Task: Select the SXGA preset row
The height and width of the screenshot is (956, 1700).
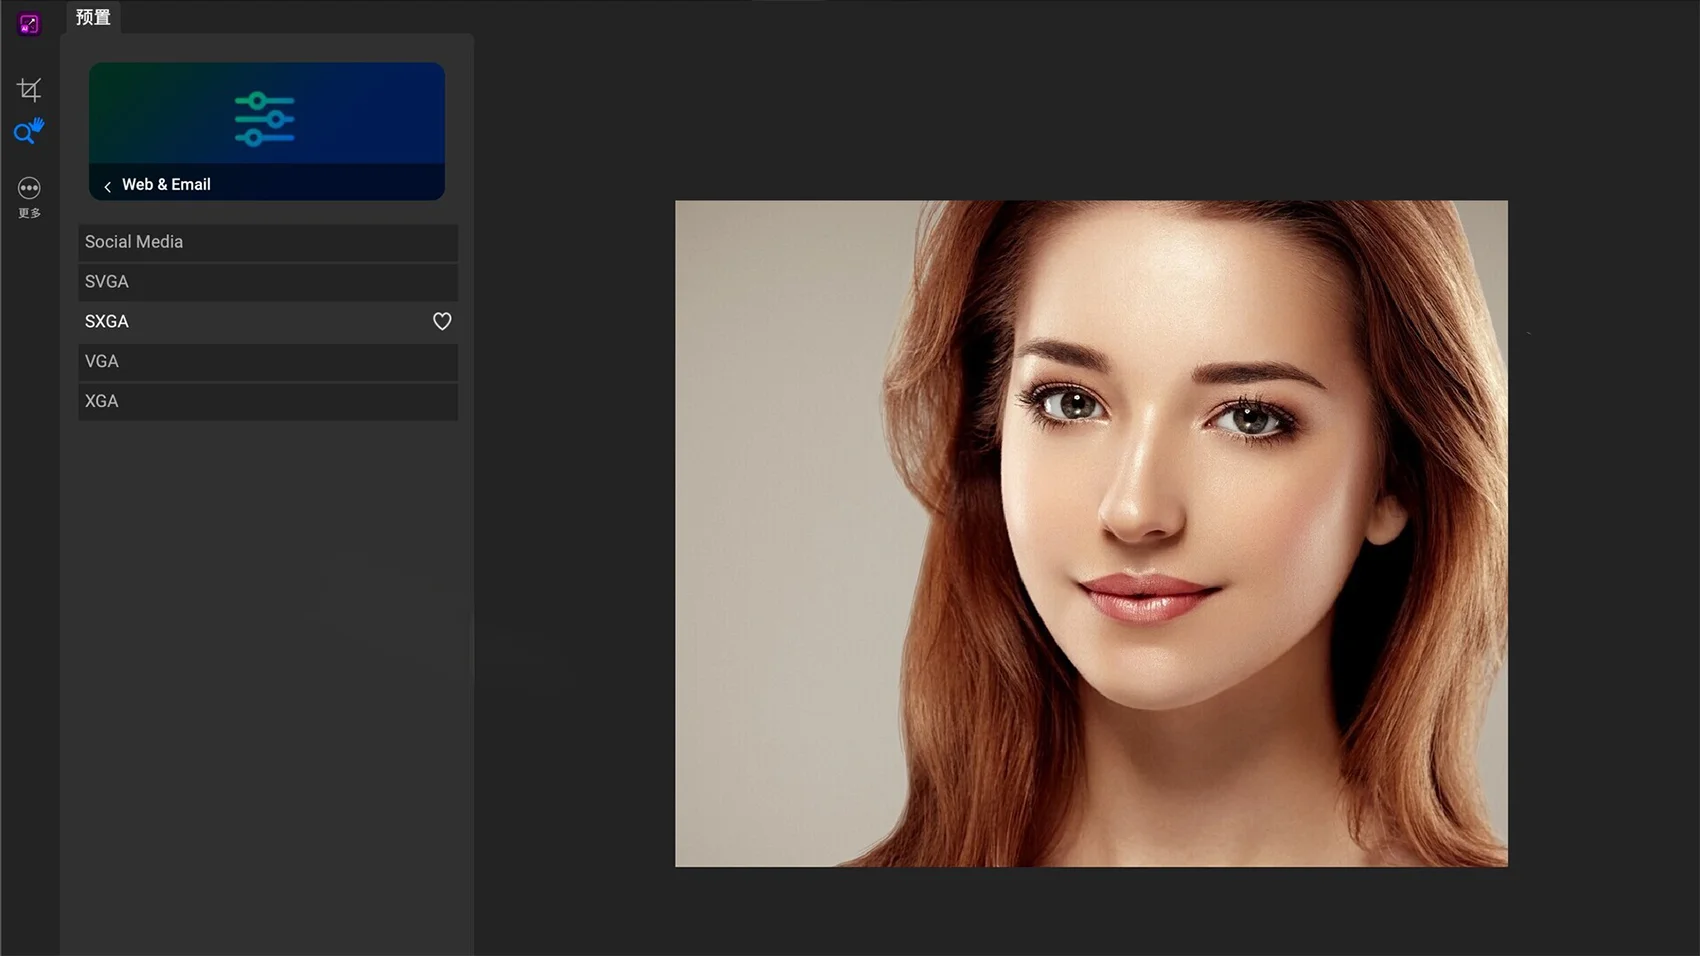Action: click(x=250, y=322)
